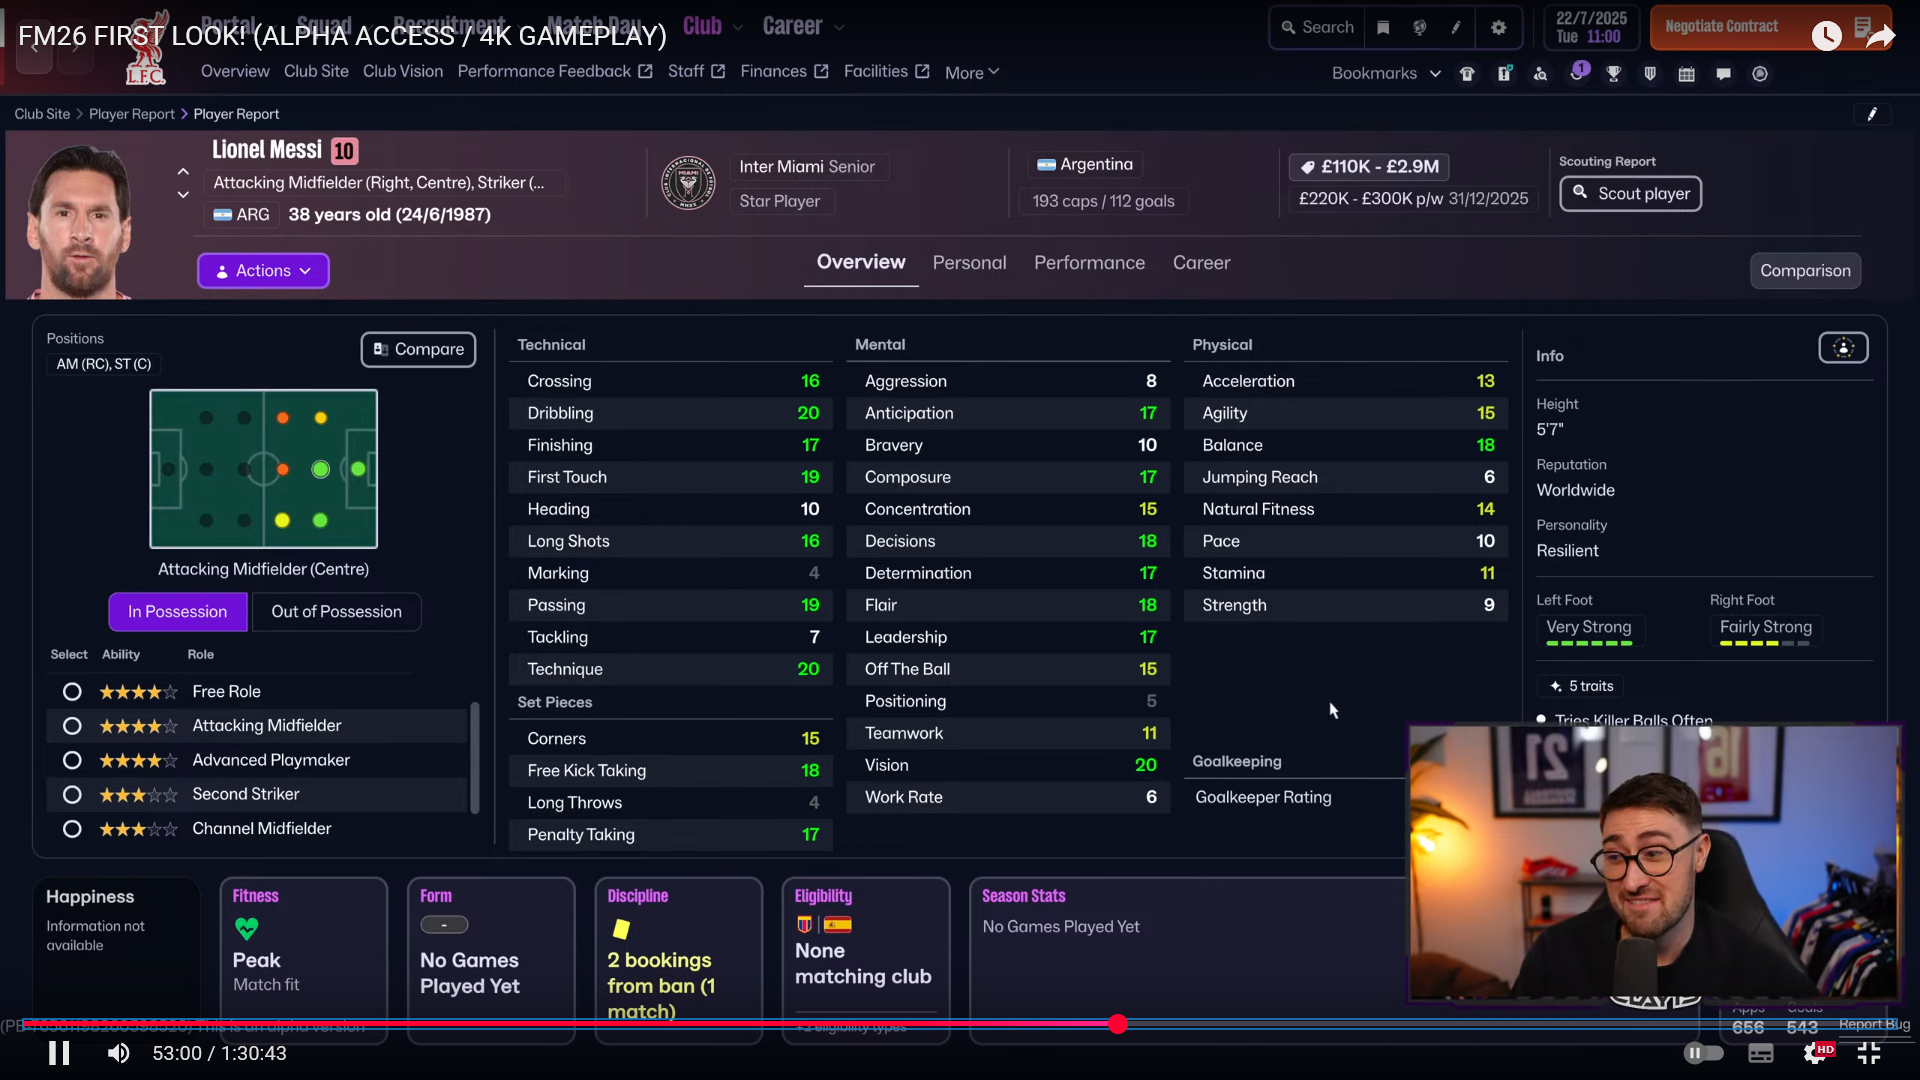Expand the More menu in club navigation

(971, 73)
